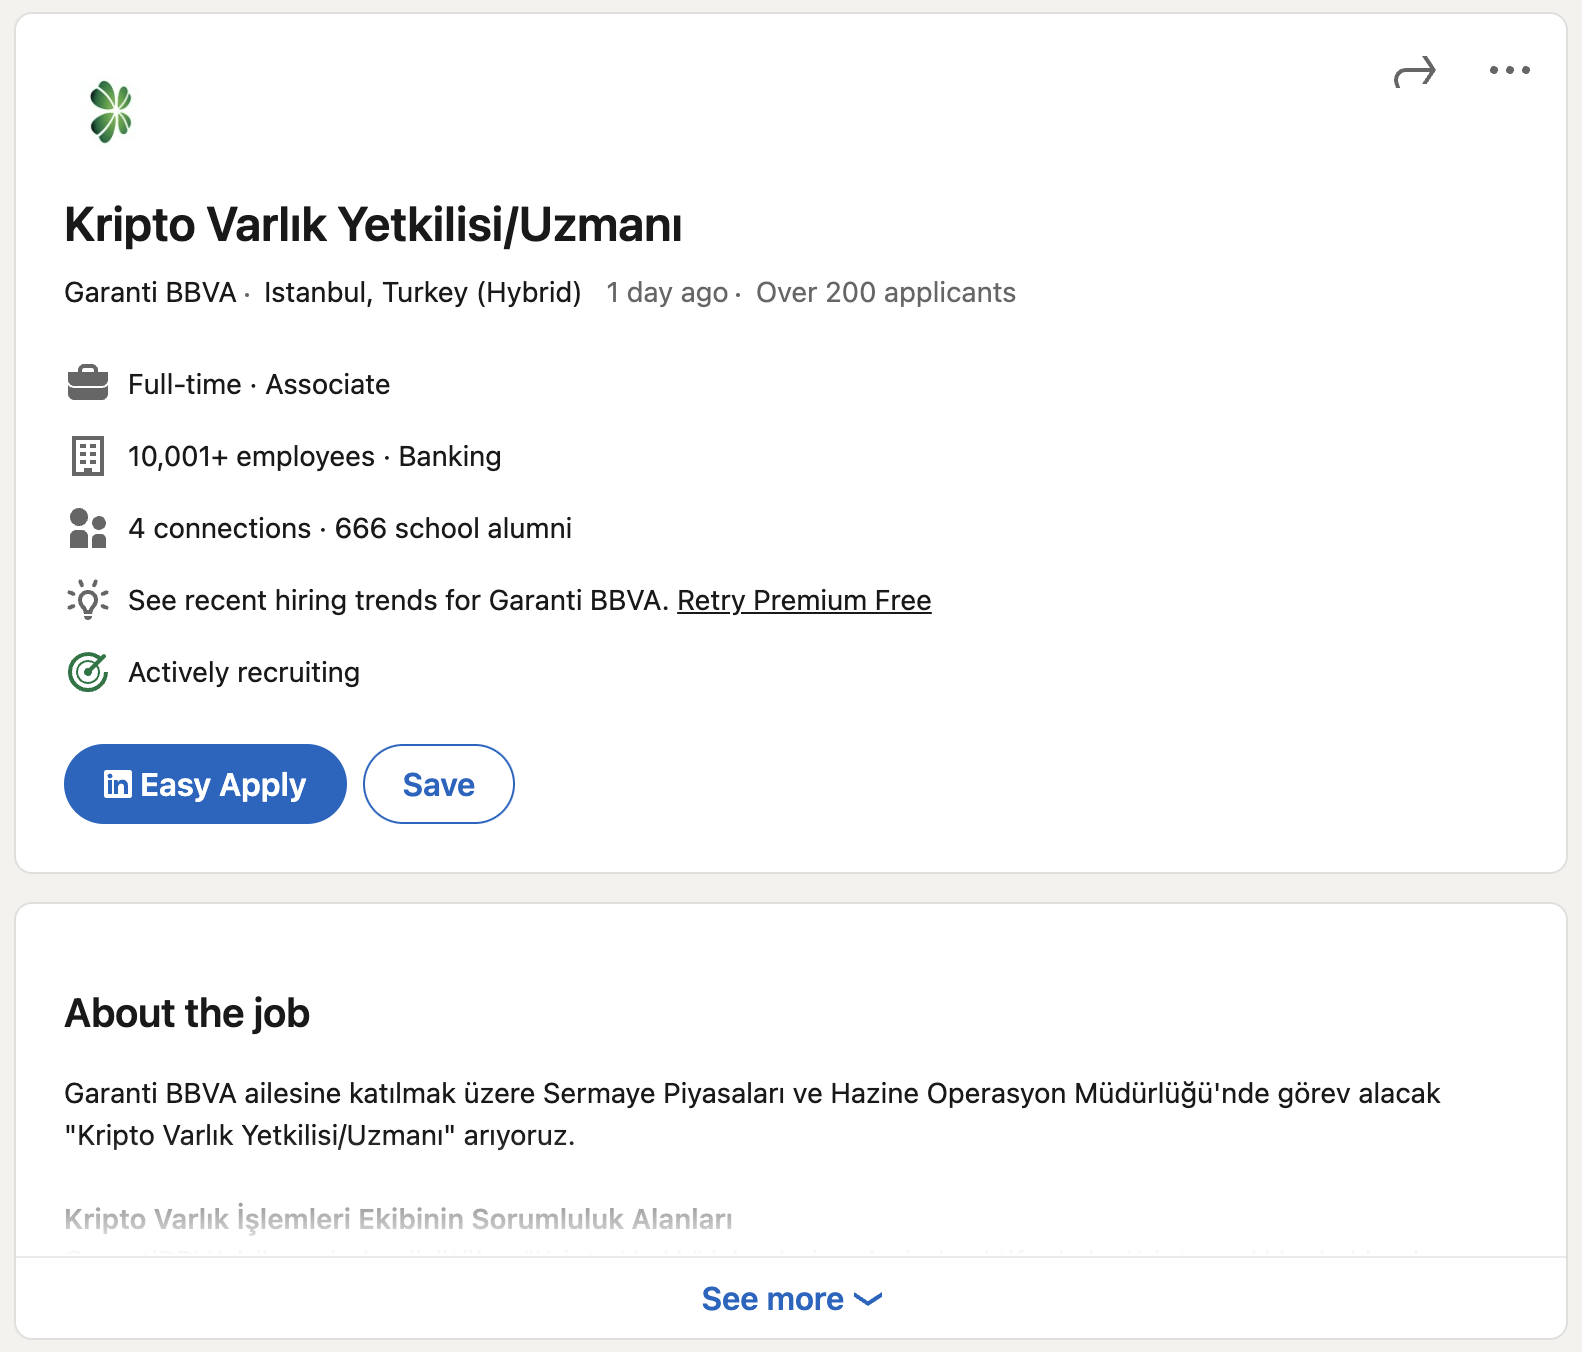Viewport: 1582px width, 1352px height.
Task: Expand the description with See more
Action: [x=791, y=1298]
